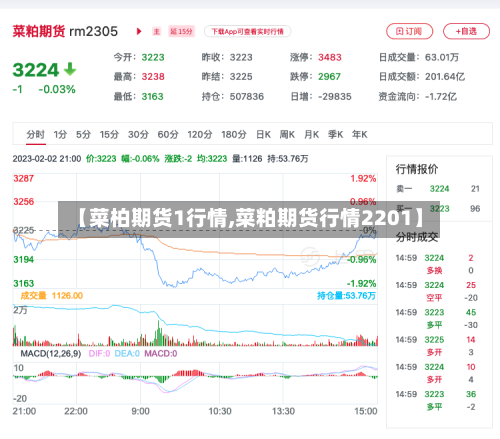The height and width of the screenshot is (439, 500).
Task: Click the 资金流向 value -1.72亿
Action: (x=441, y=97)
